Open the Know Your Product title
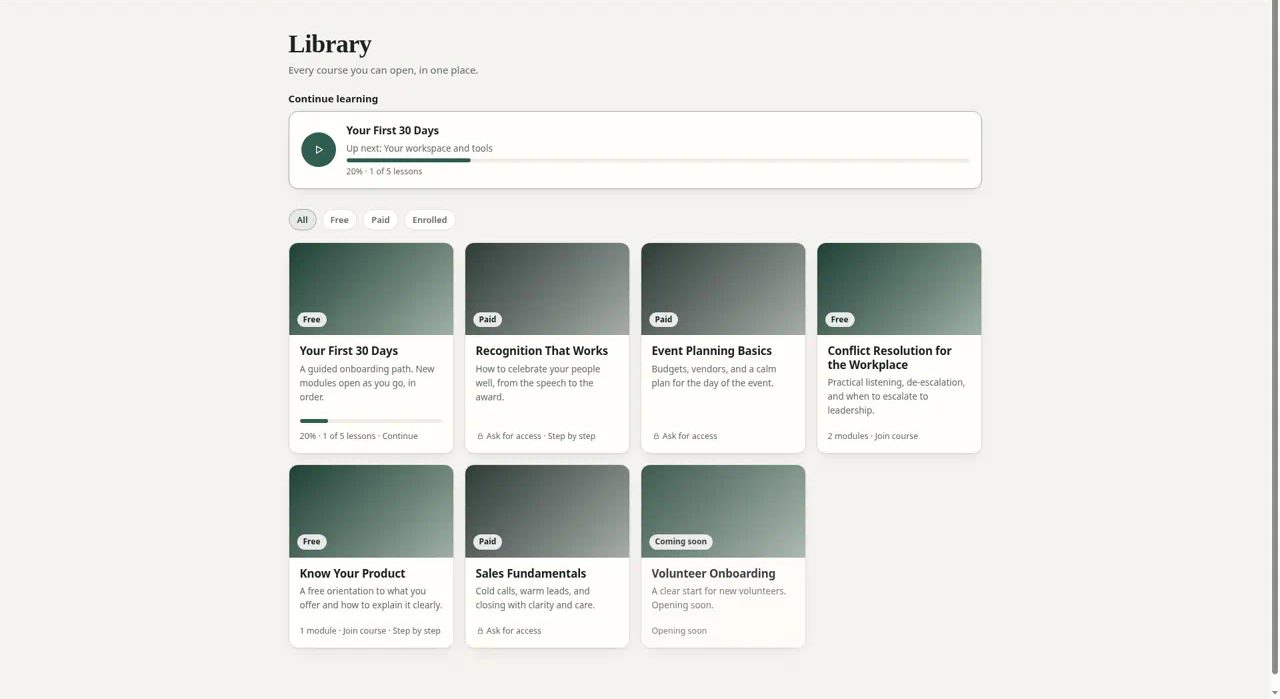Image resolution: width=1280 pixels, height=699 pixels. [352, 574]
